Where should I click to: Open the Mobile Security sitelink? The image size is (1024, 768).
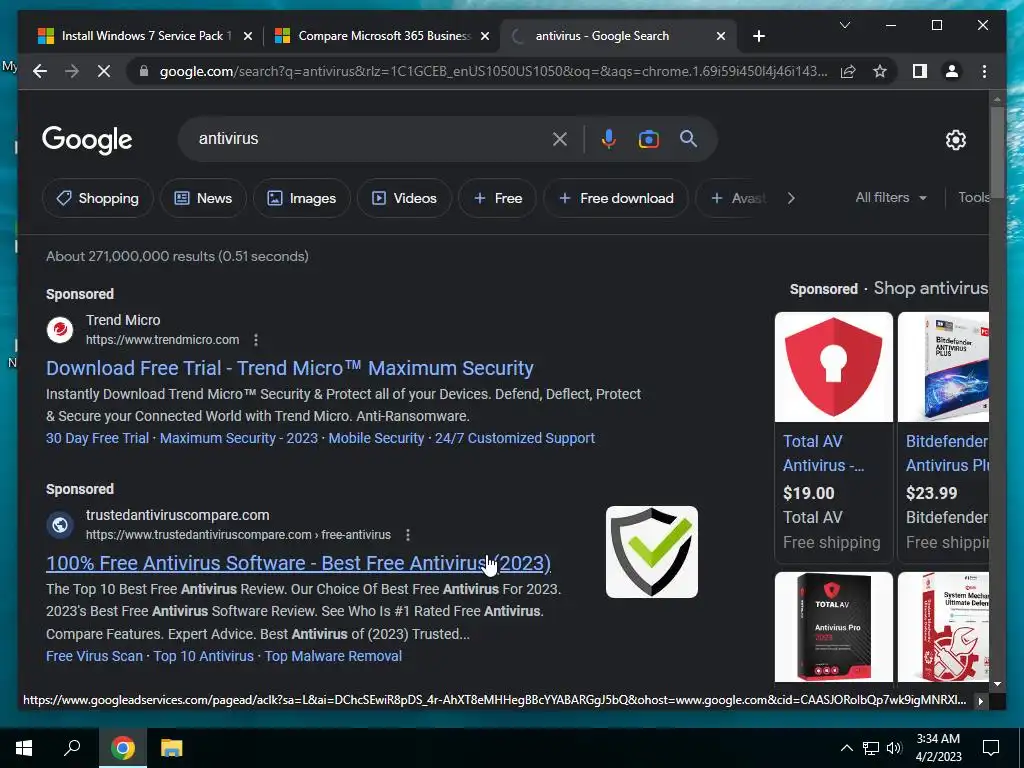tap(376, 438)
